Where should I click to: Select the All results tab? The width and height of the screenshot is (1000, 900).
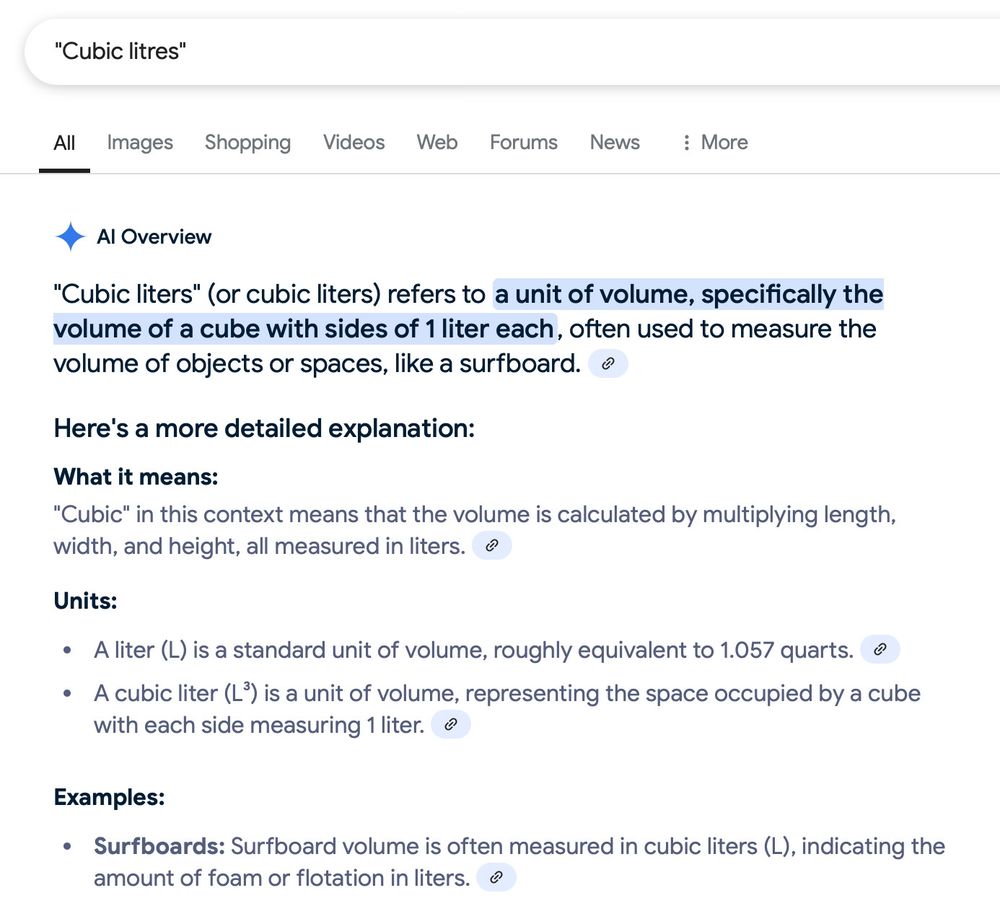(64, 143)
